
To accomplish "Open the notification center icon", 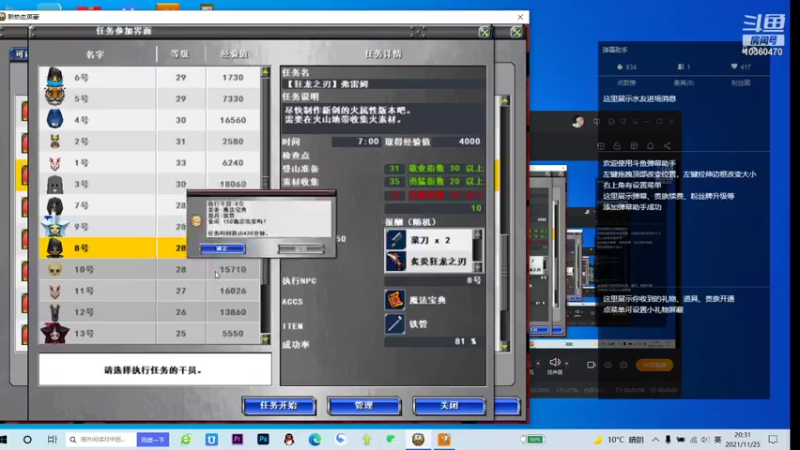I will tap(773, 439).
